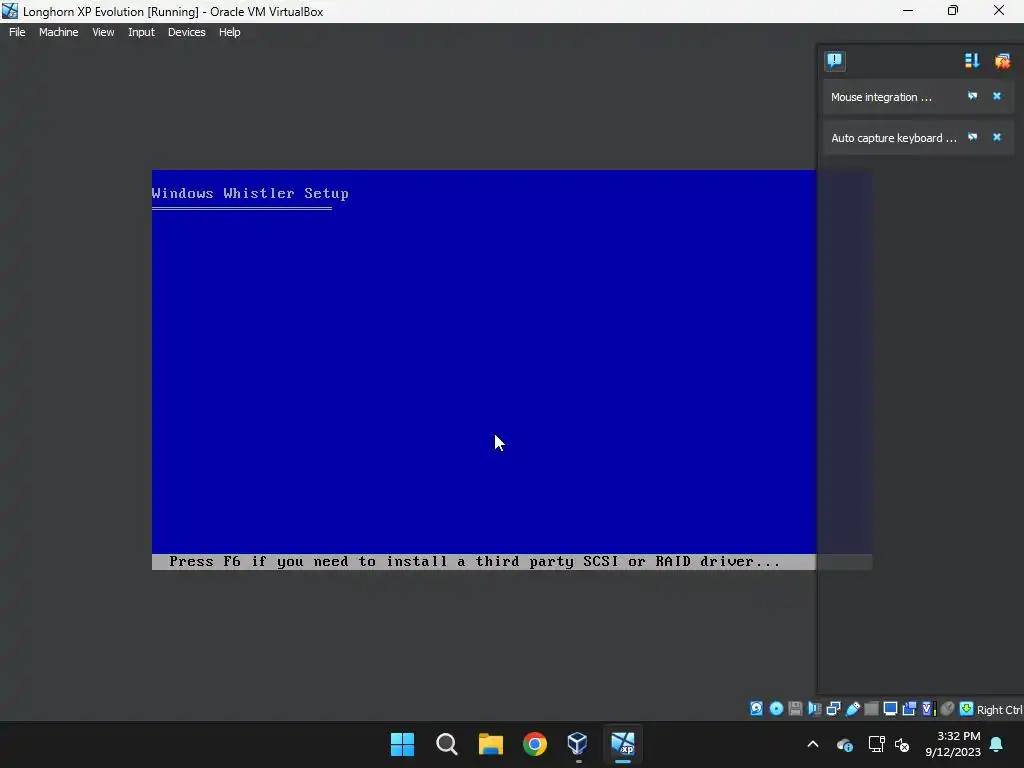Click the Right Ctrl host key label
Image resolution: width=1024 pixels, height=768 pixels.
tap(1000, 710)
